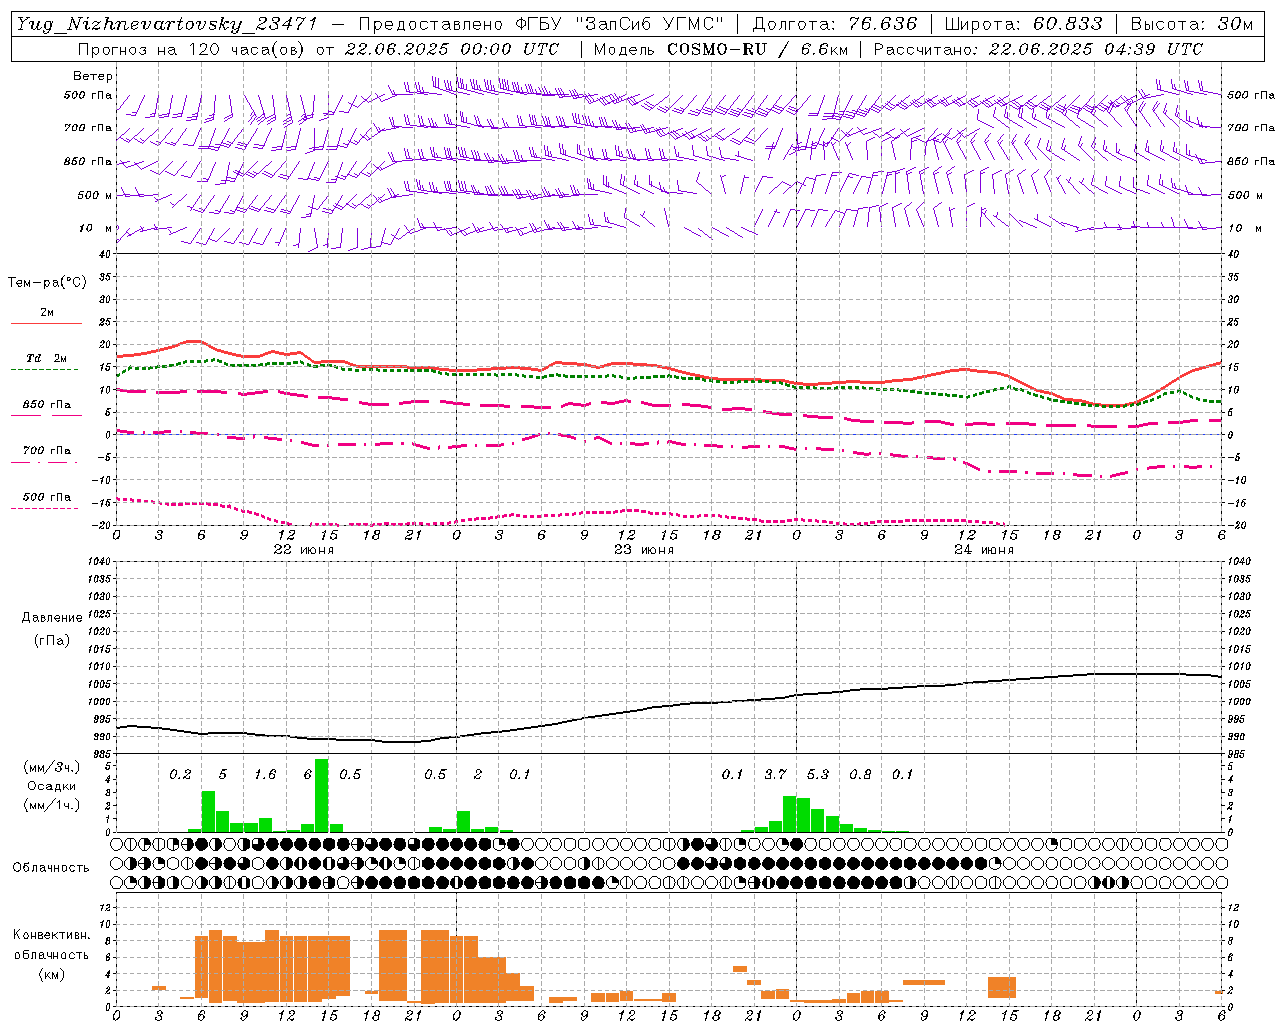This screenshot has height=1024, width=1280.
Task: Click the 23 июня date label
Action: [x=644, y=549]
